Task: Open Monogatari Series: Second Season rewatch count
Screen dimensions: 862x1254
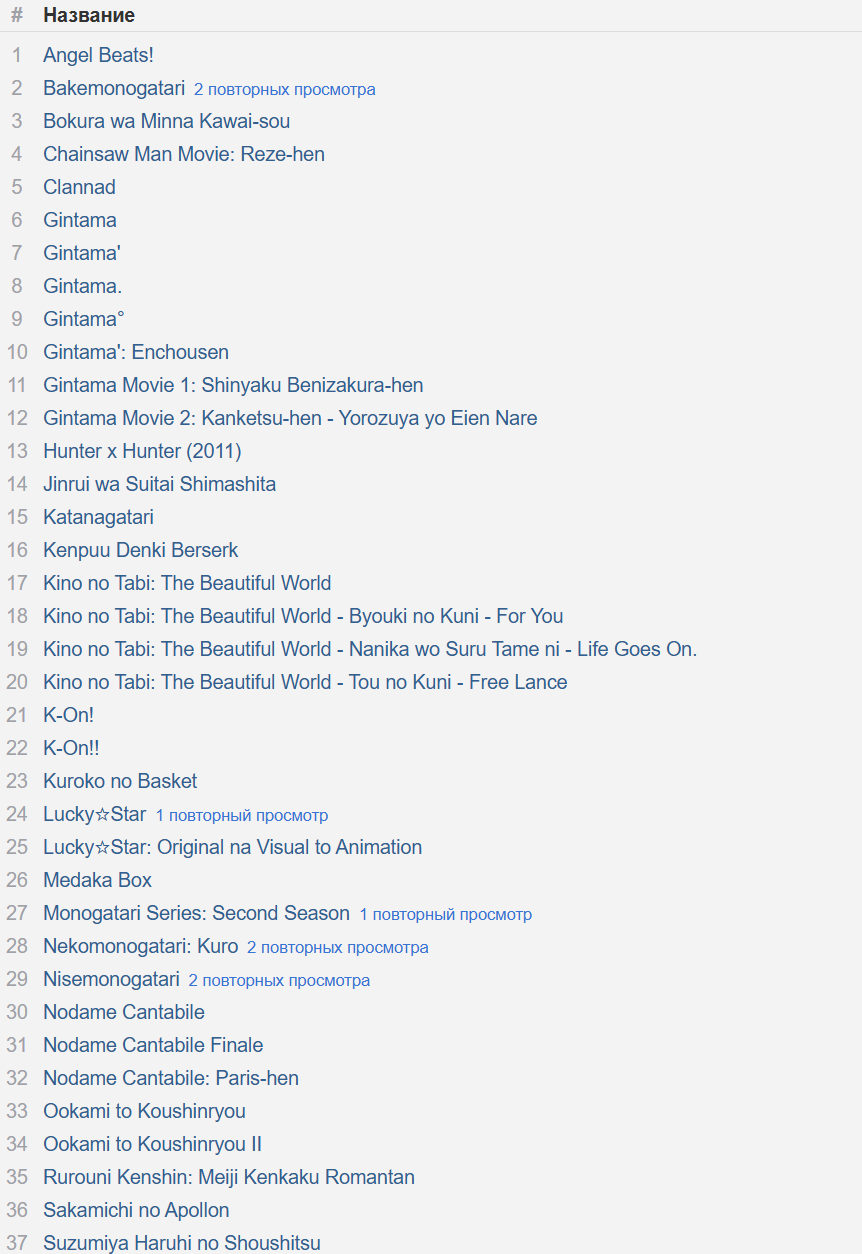Action: pyautogui.click(x=446, y=914)
